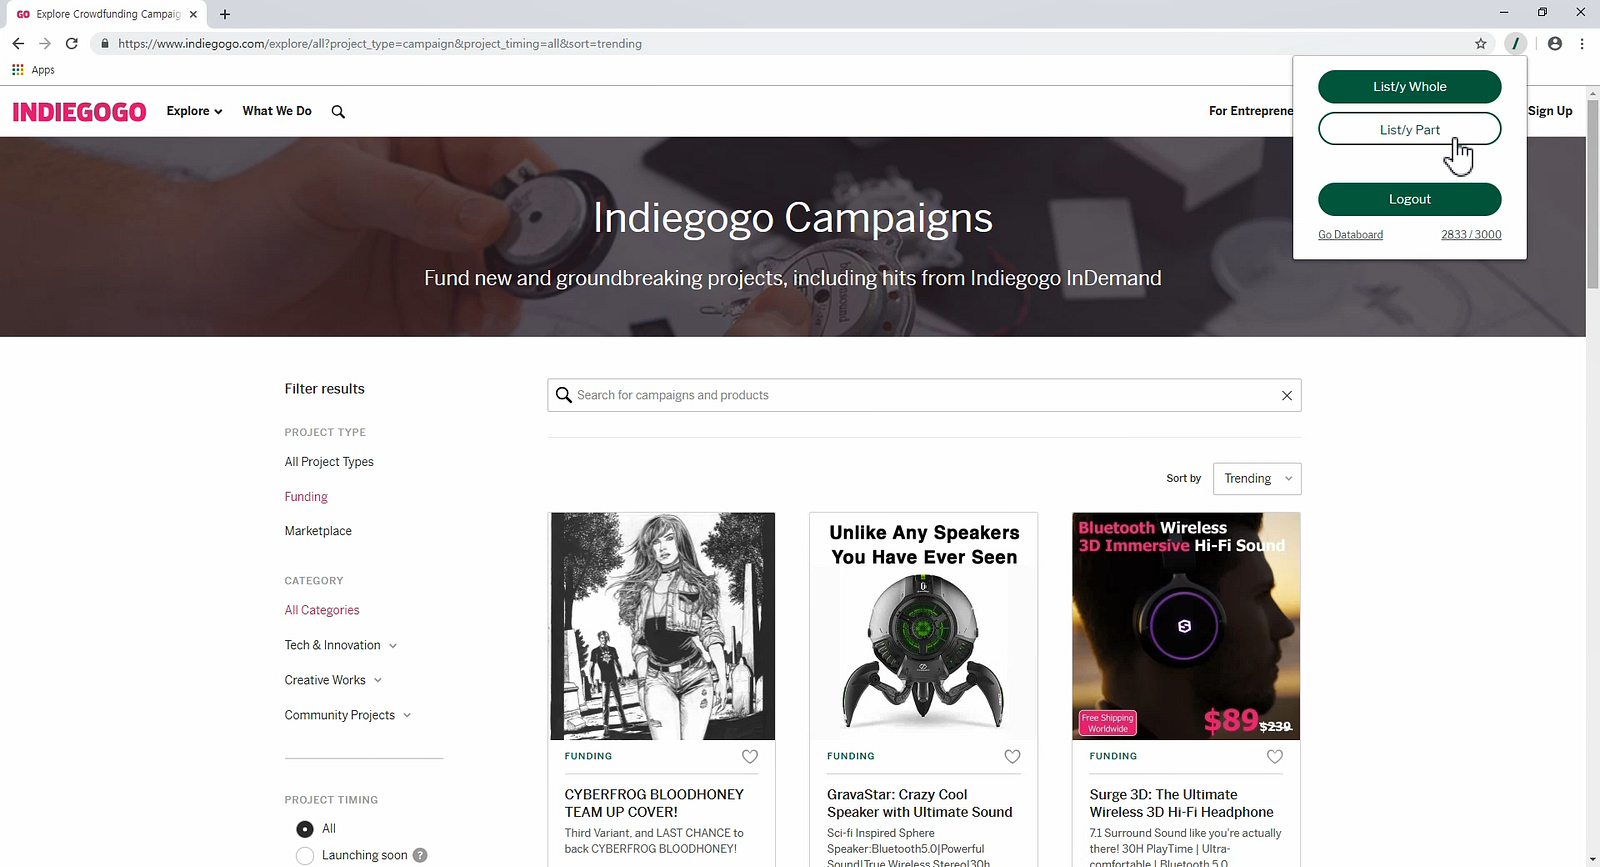This screenshot has height=867, width=1600.
Task: Close the Explore Crowdfunding Campaigns tab
Action: point(193,14)
